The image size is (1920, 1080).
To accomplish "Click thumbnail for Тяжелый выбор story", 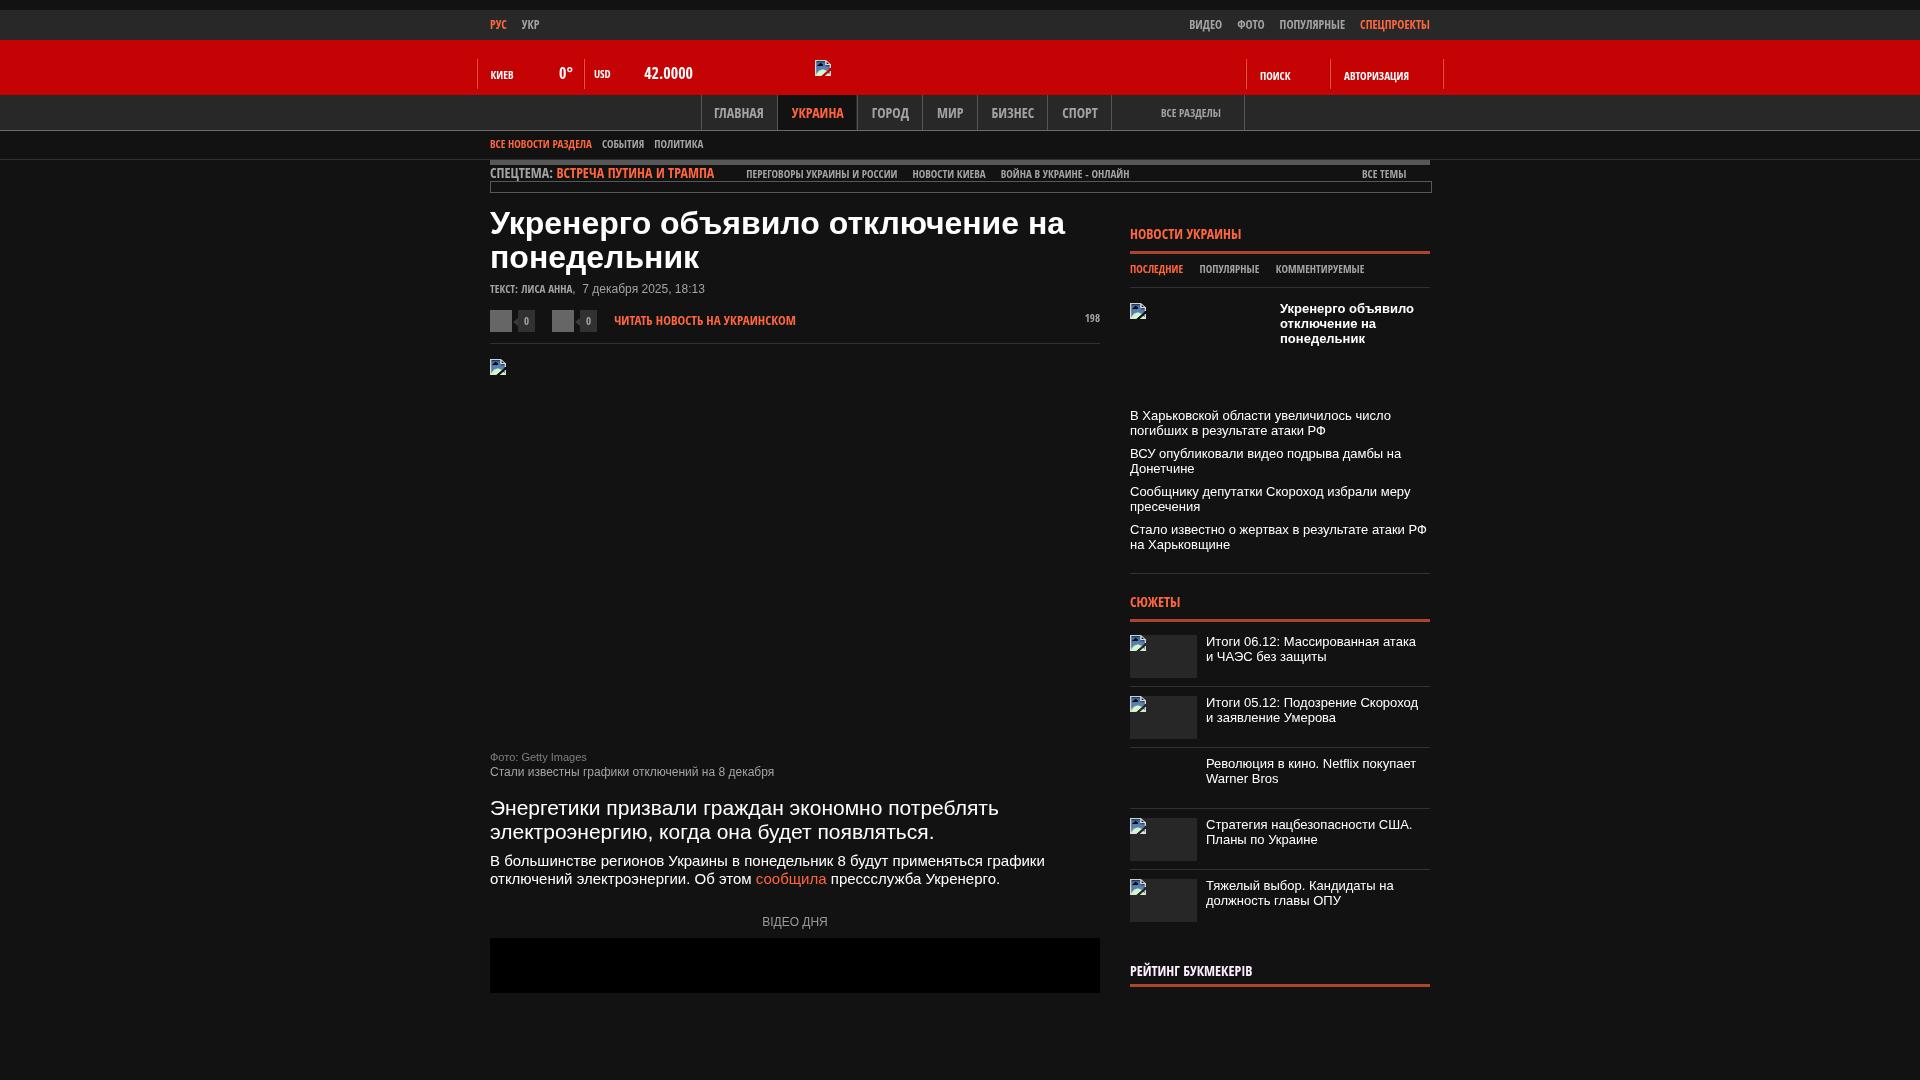I will coord(1163,900).
